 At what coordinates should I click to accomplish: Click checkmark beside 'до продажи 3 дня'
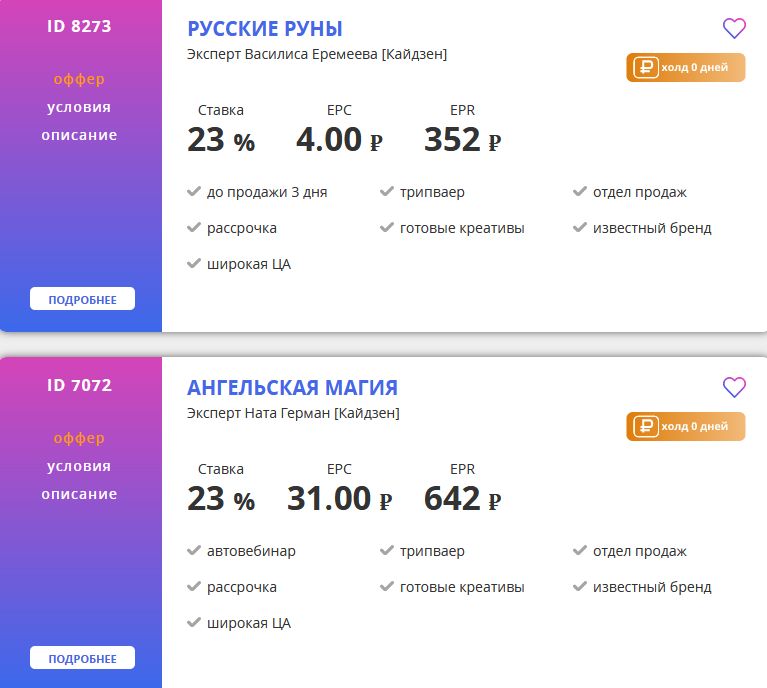[x=194, y=191]
